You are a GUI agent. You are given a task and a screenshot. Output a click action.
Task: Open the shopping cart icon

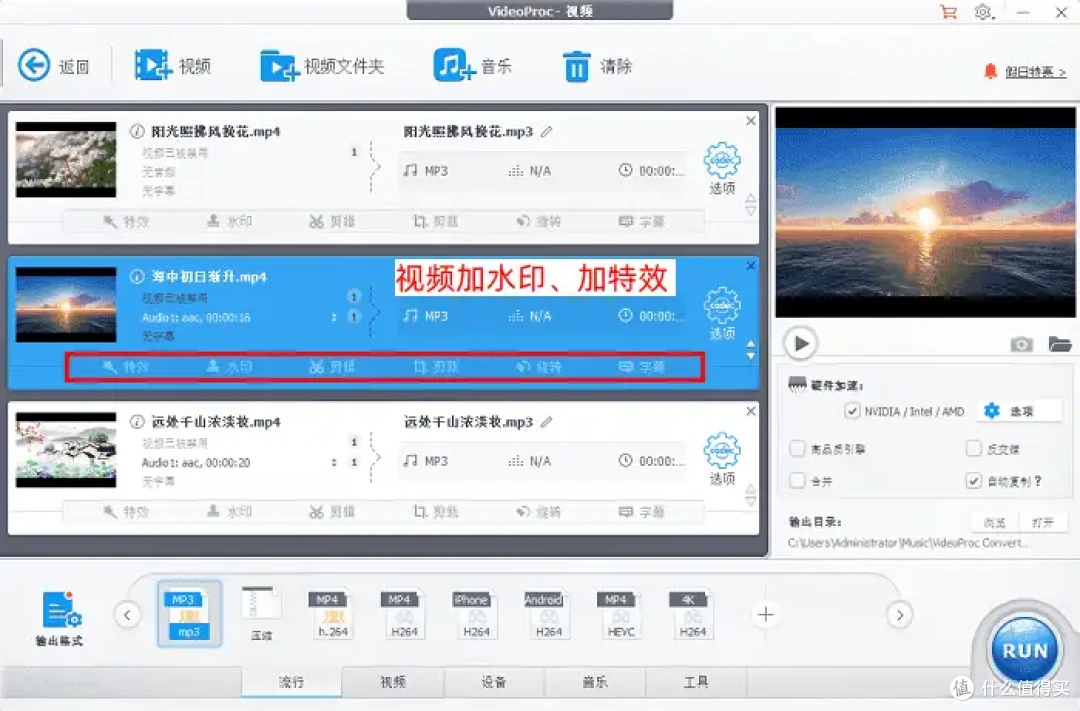[x=948, y=12]
